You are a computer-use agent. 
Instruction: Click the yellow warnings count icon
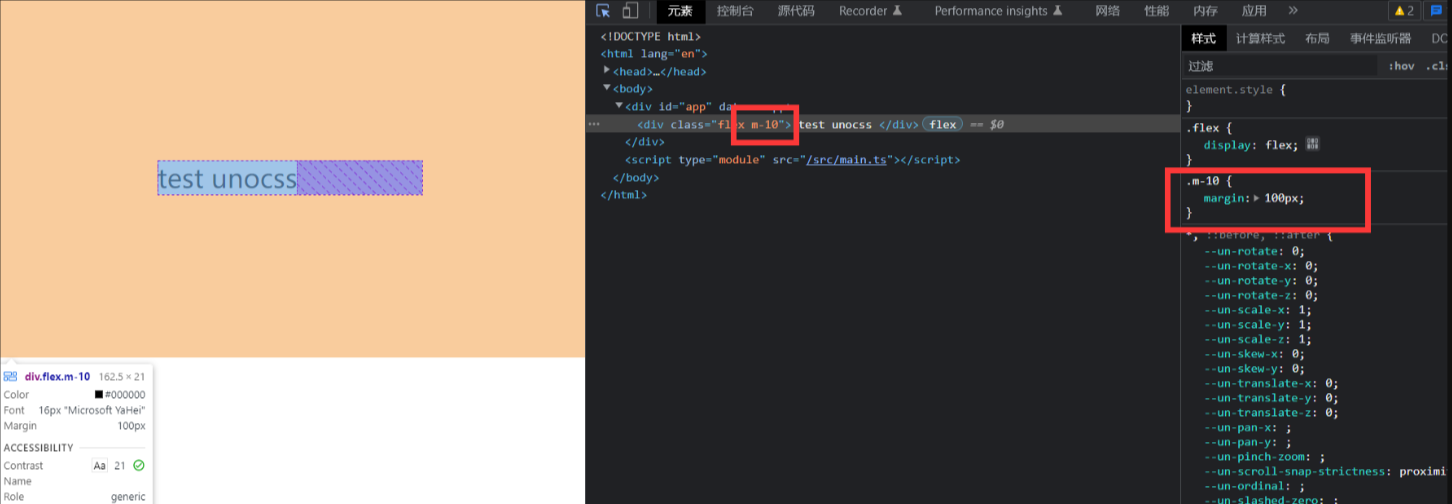tap(1403, 11)
